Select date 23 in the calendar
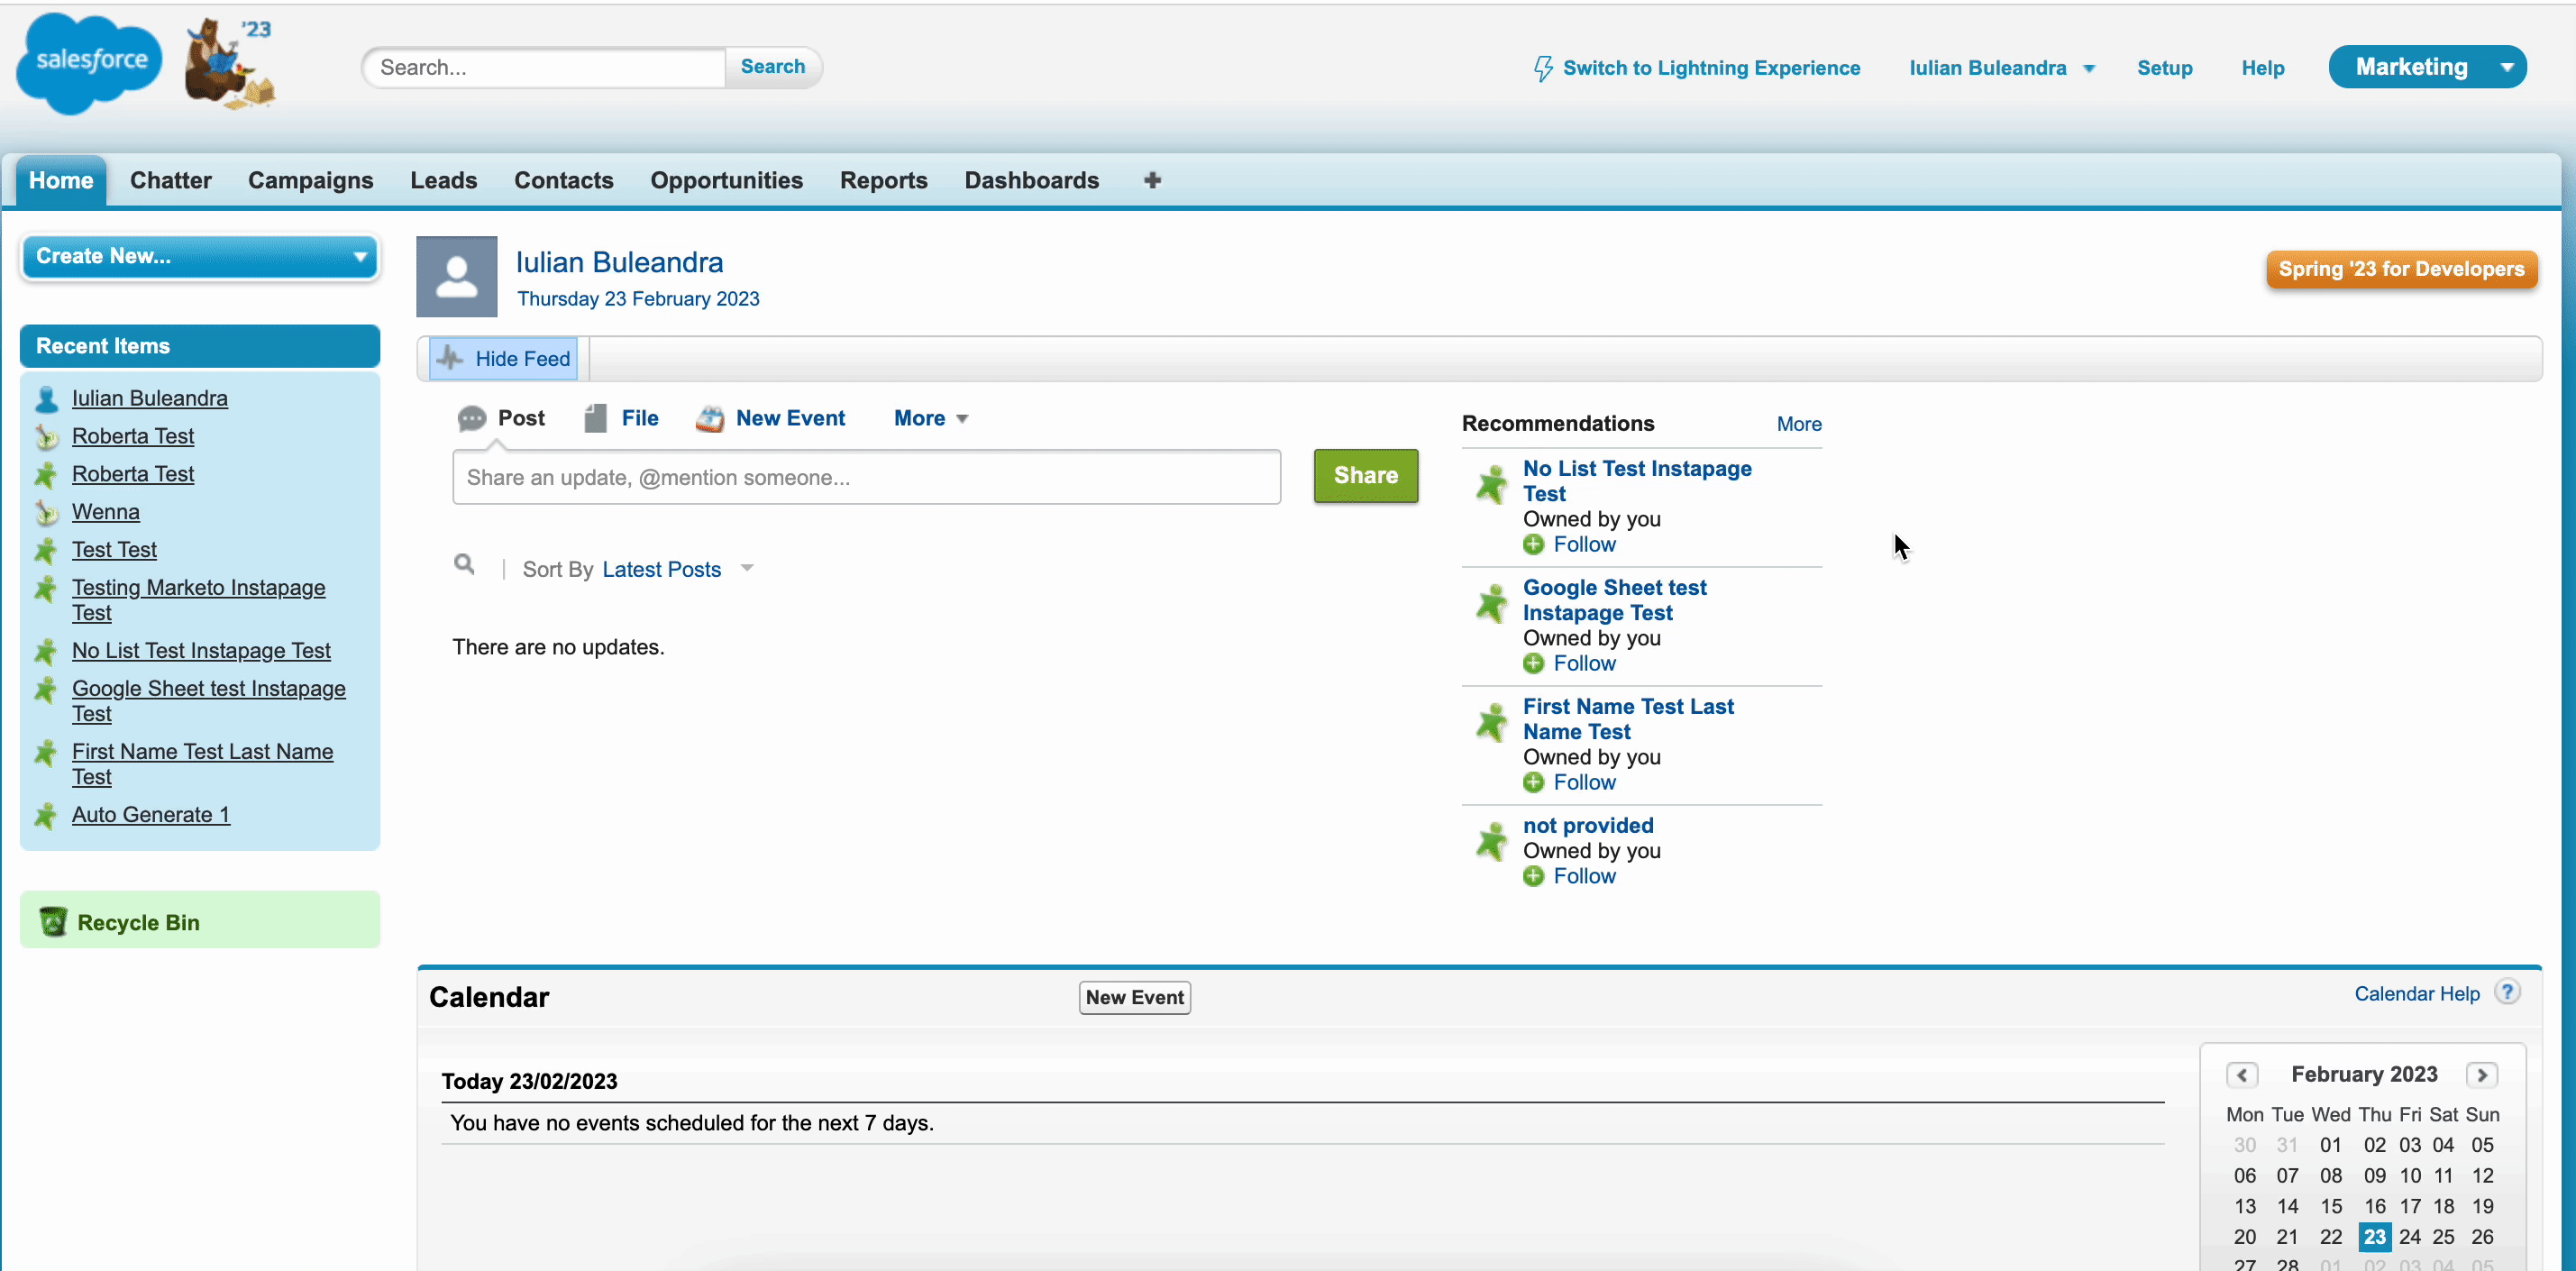 point(2374,1237)
